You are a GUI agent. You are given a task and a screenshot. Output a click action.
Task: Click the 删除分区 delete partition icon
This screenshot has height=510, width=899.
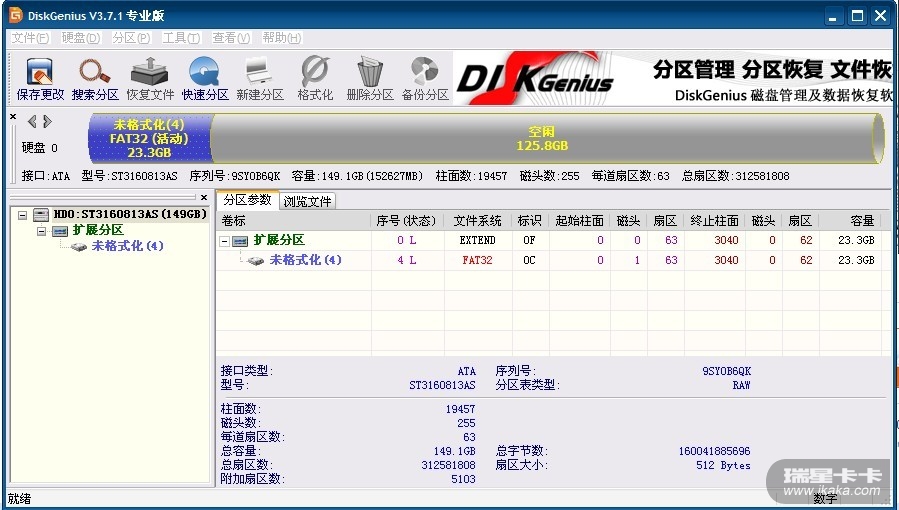(x=370, y=79)
